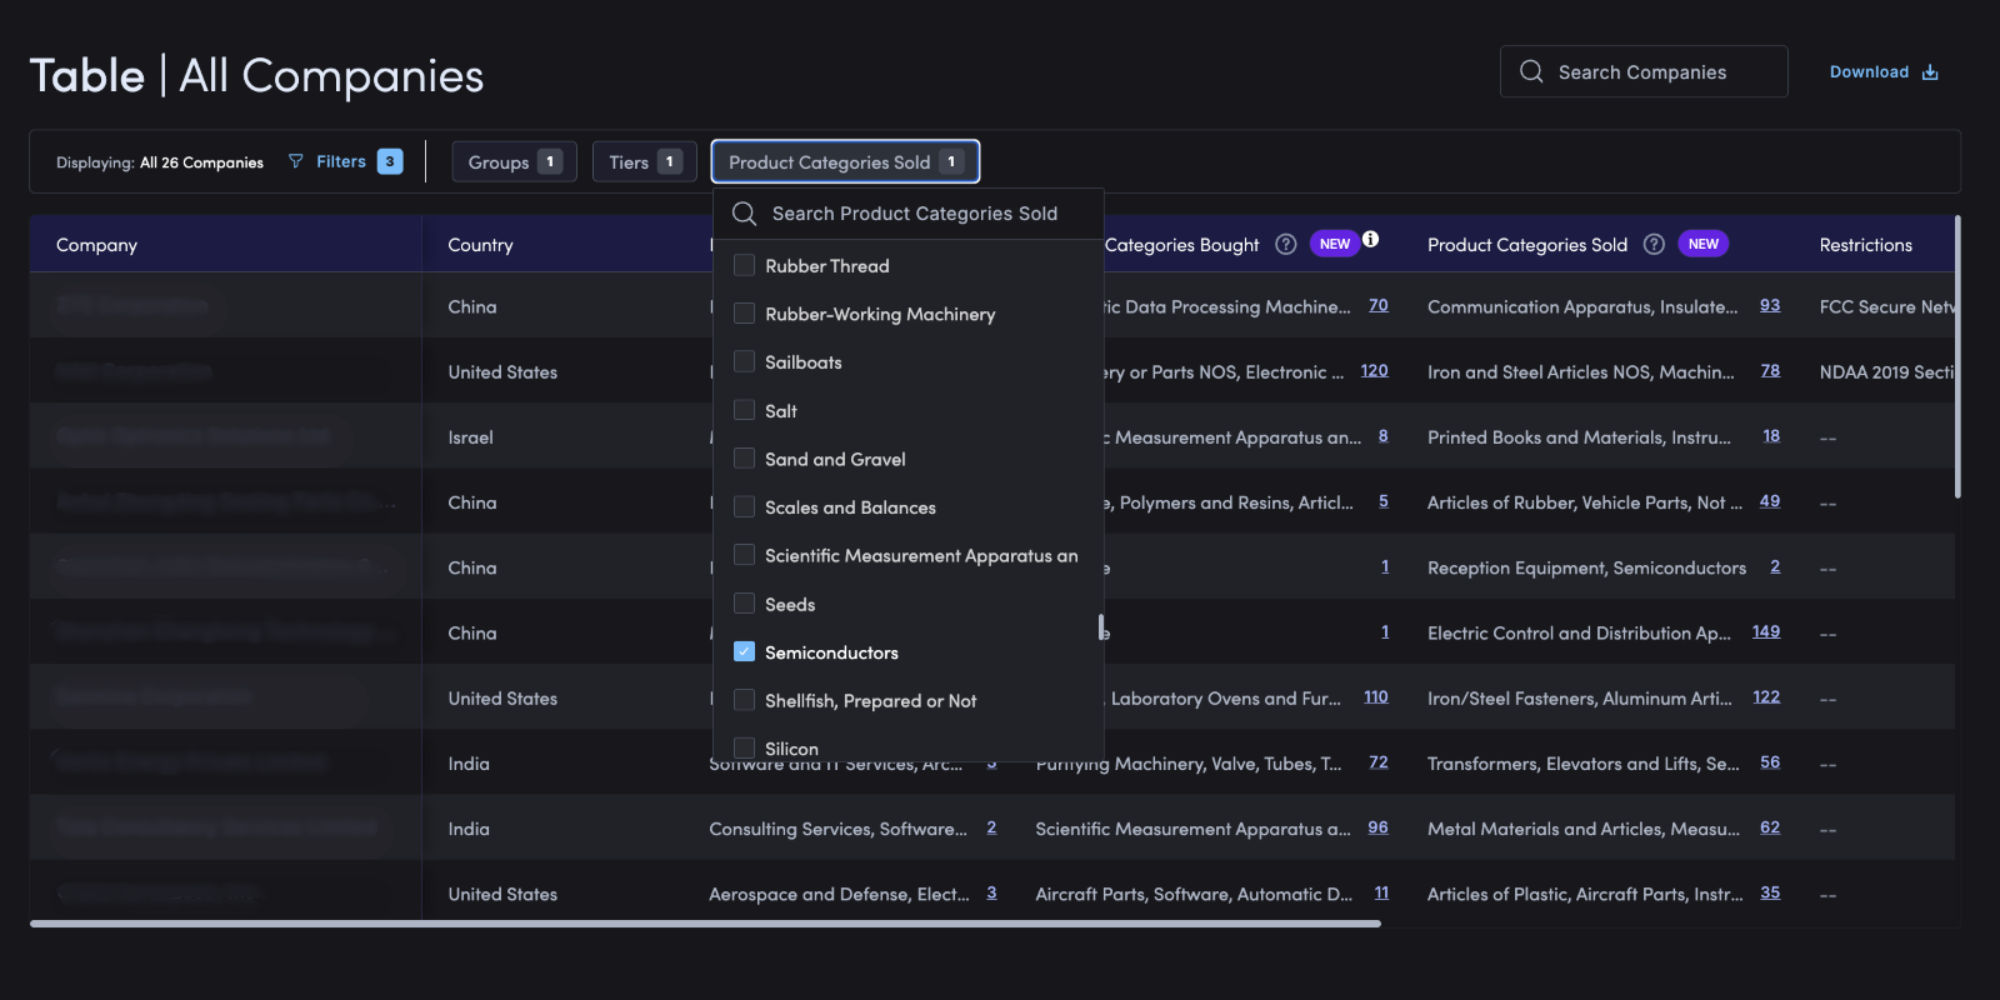Check the Rubber Thread checkbox

coord(744,265)
